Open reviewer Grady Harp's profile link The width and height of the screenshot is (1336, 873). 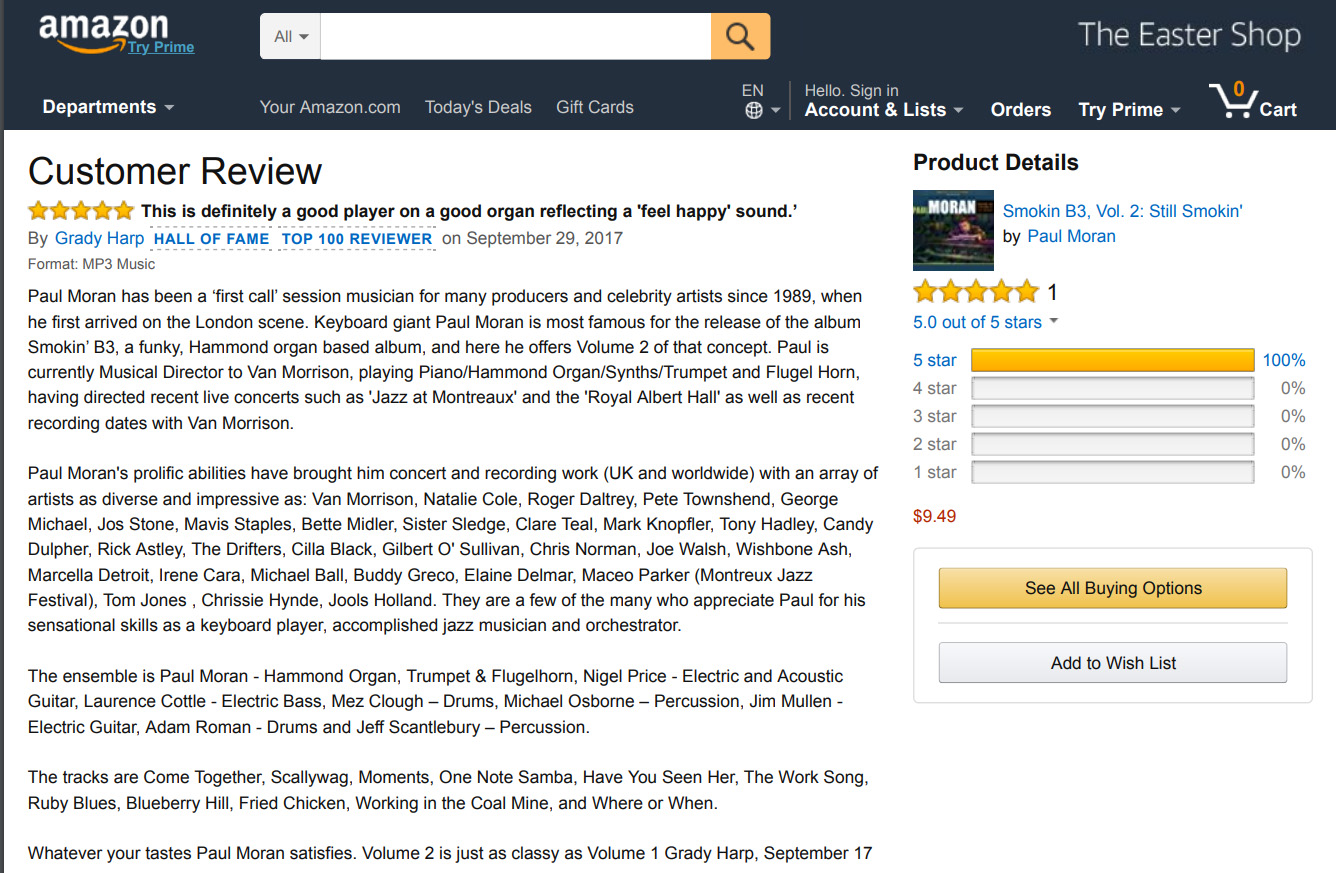pos(99,238)
